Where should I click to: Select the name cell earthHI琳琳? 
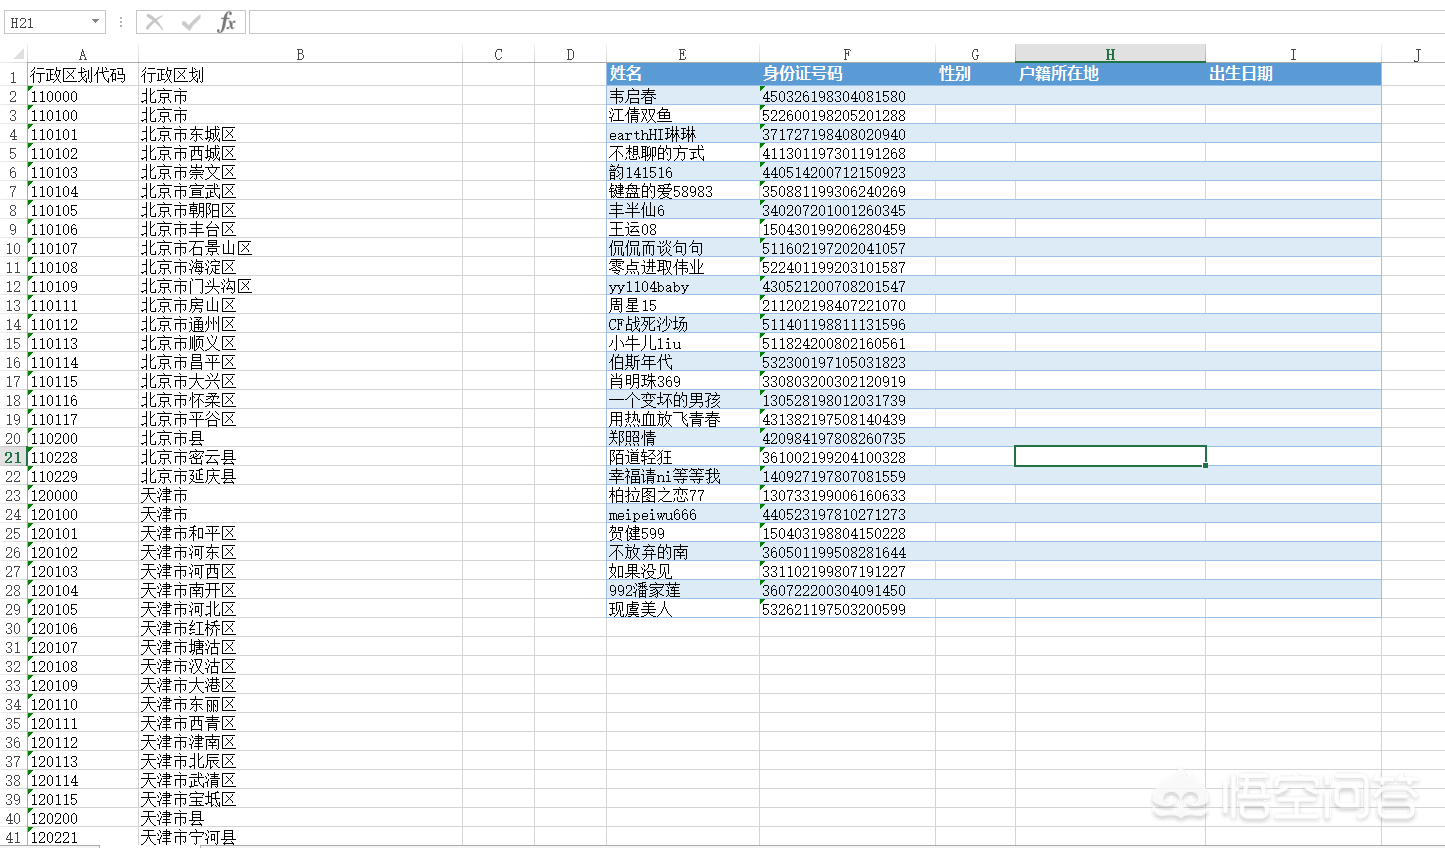point(682,134)
